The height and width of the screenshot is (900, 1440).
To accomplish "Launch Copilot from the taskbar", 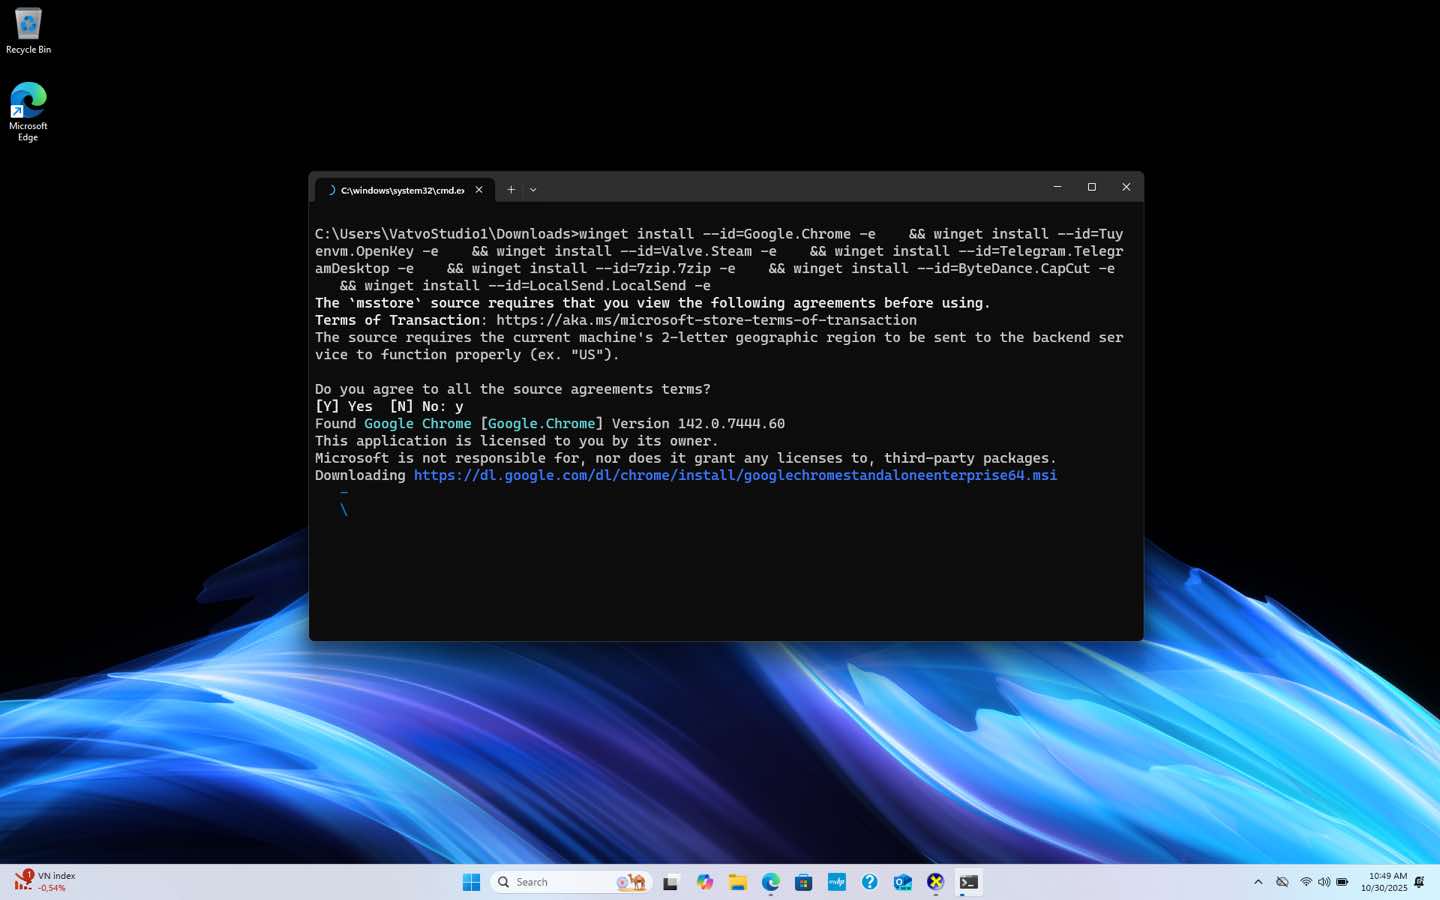I will [705, 882].
